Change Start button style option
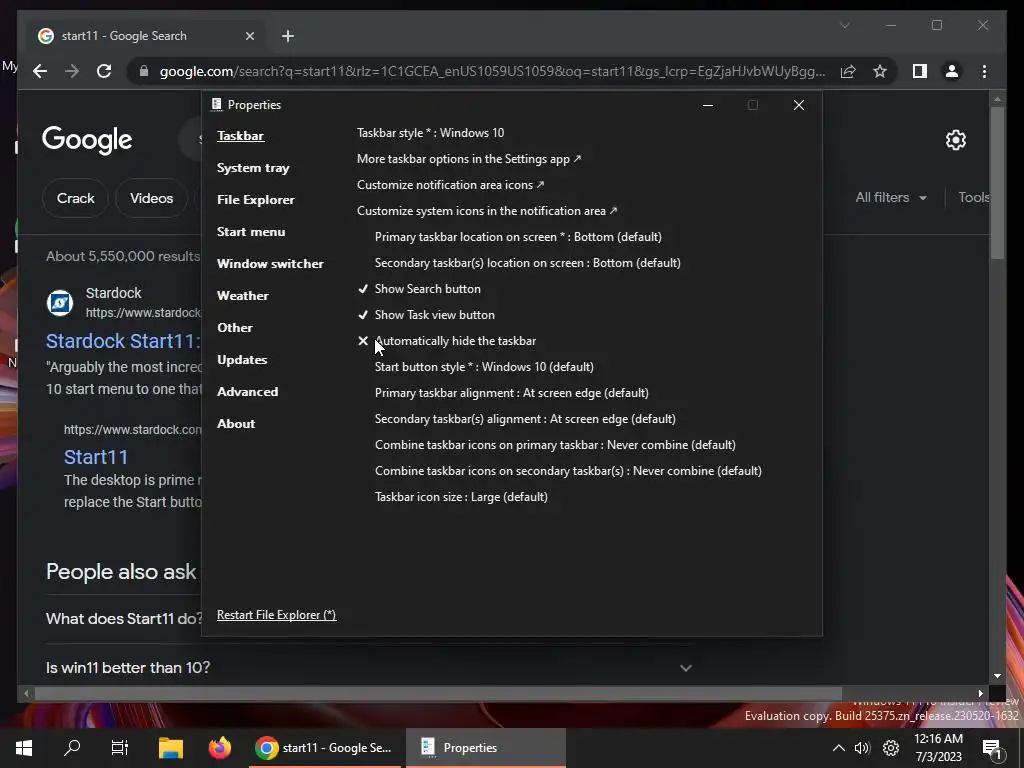This screenshot has height=768, width=1024. click(484, 367)
